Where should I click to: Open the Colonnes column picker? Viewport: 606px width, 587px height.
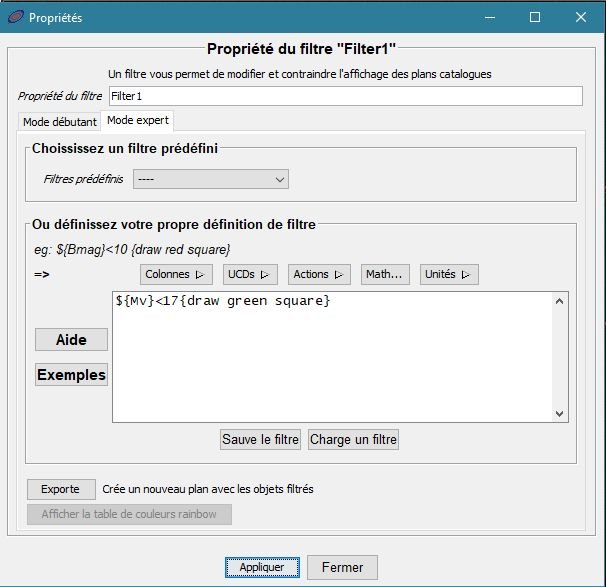click(174, 274)
